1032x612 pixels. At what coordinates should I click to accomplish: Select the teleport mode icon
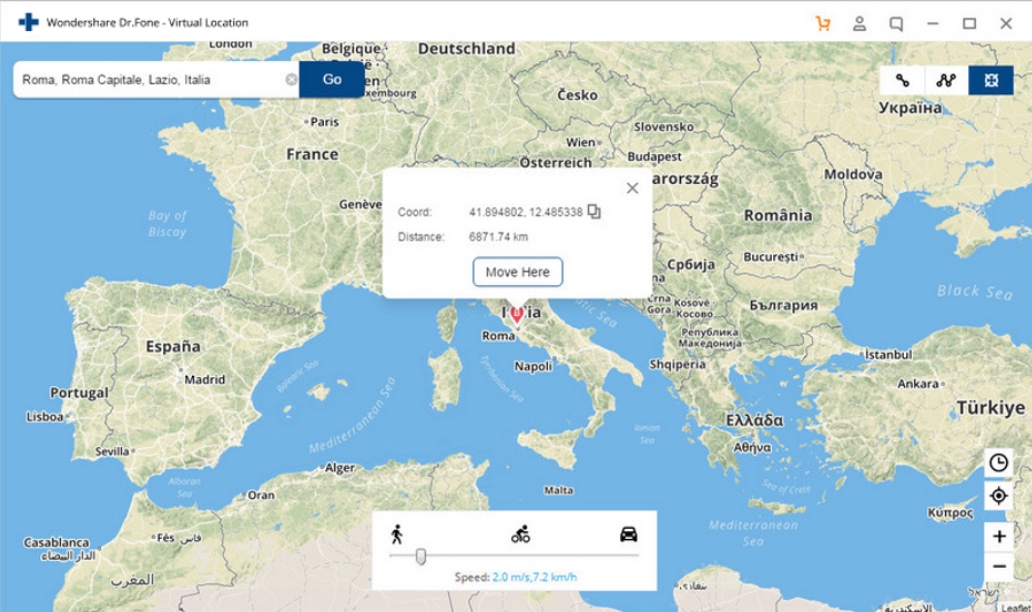[991, 80]
